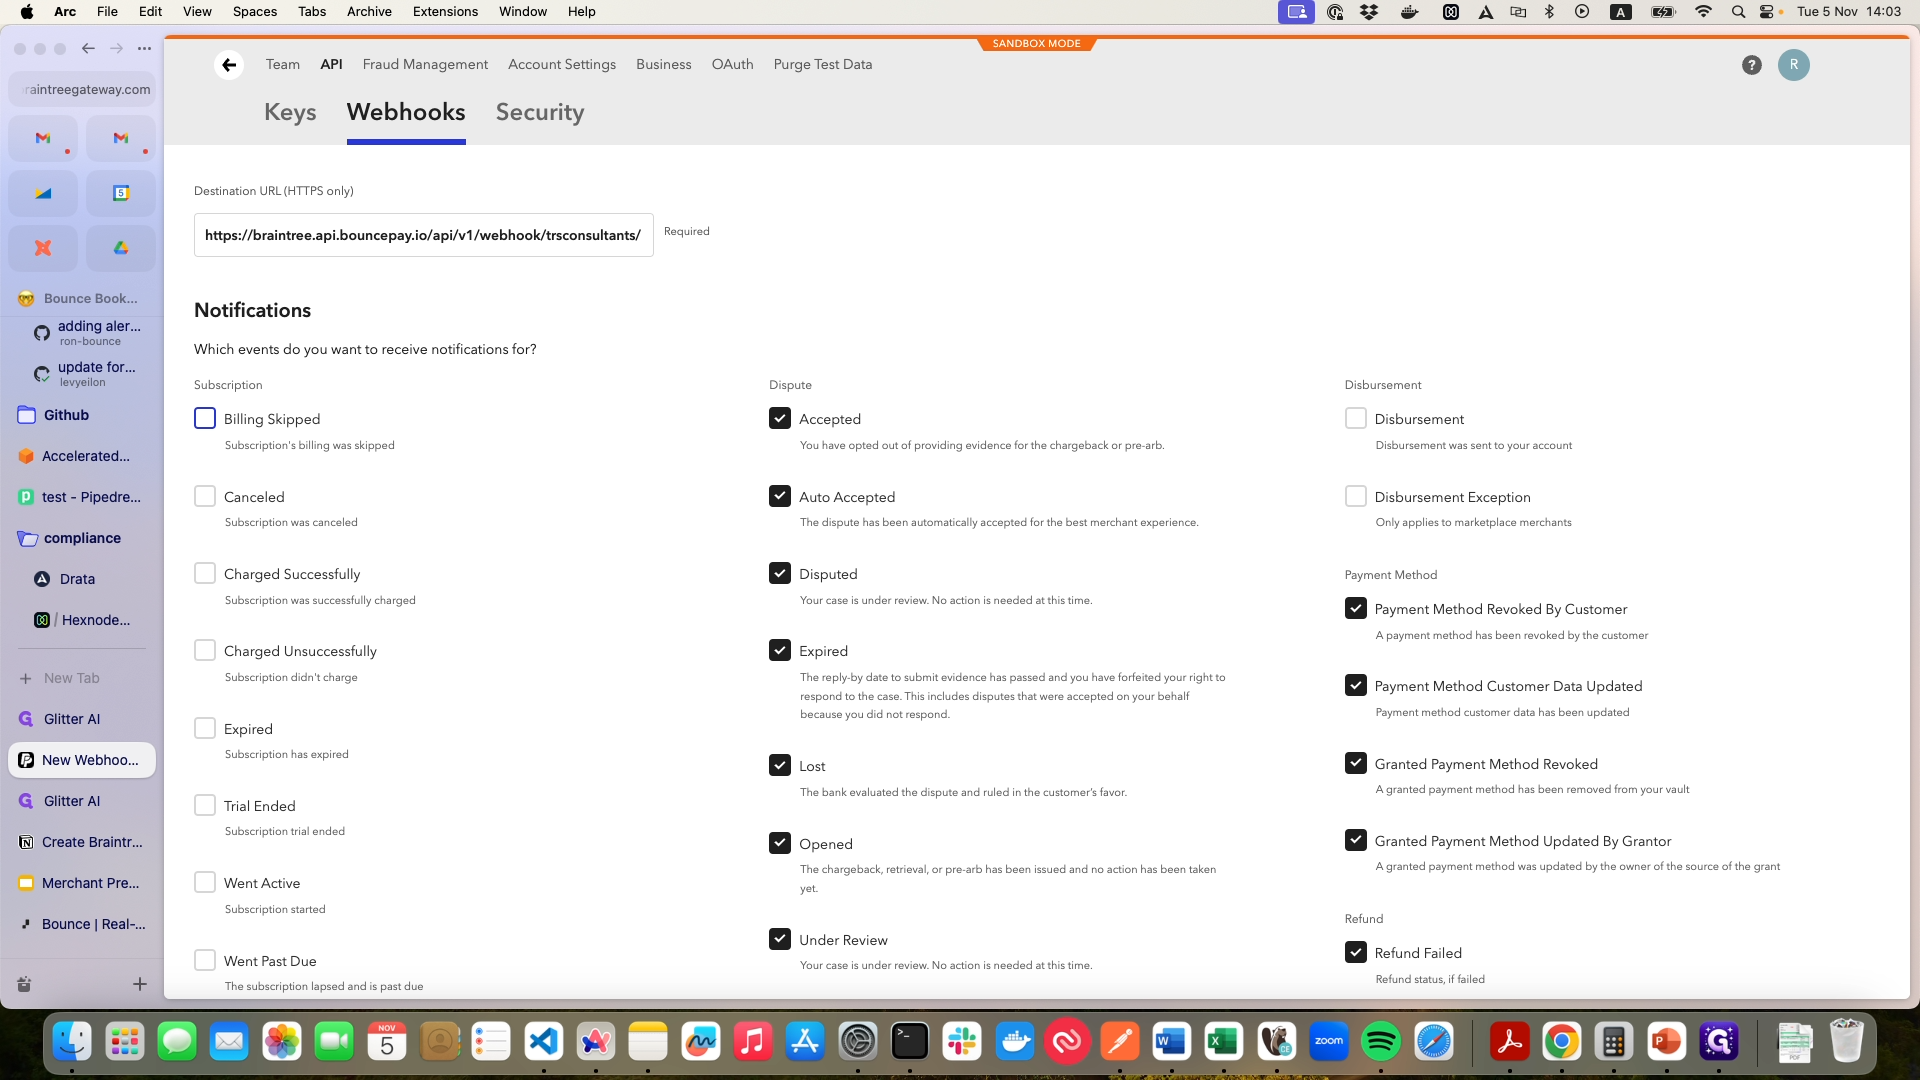The height and width of the screenshot is (1080, 1920).
Task: Open Account Settings in top navigation
Action: click(562, 64)
